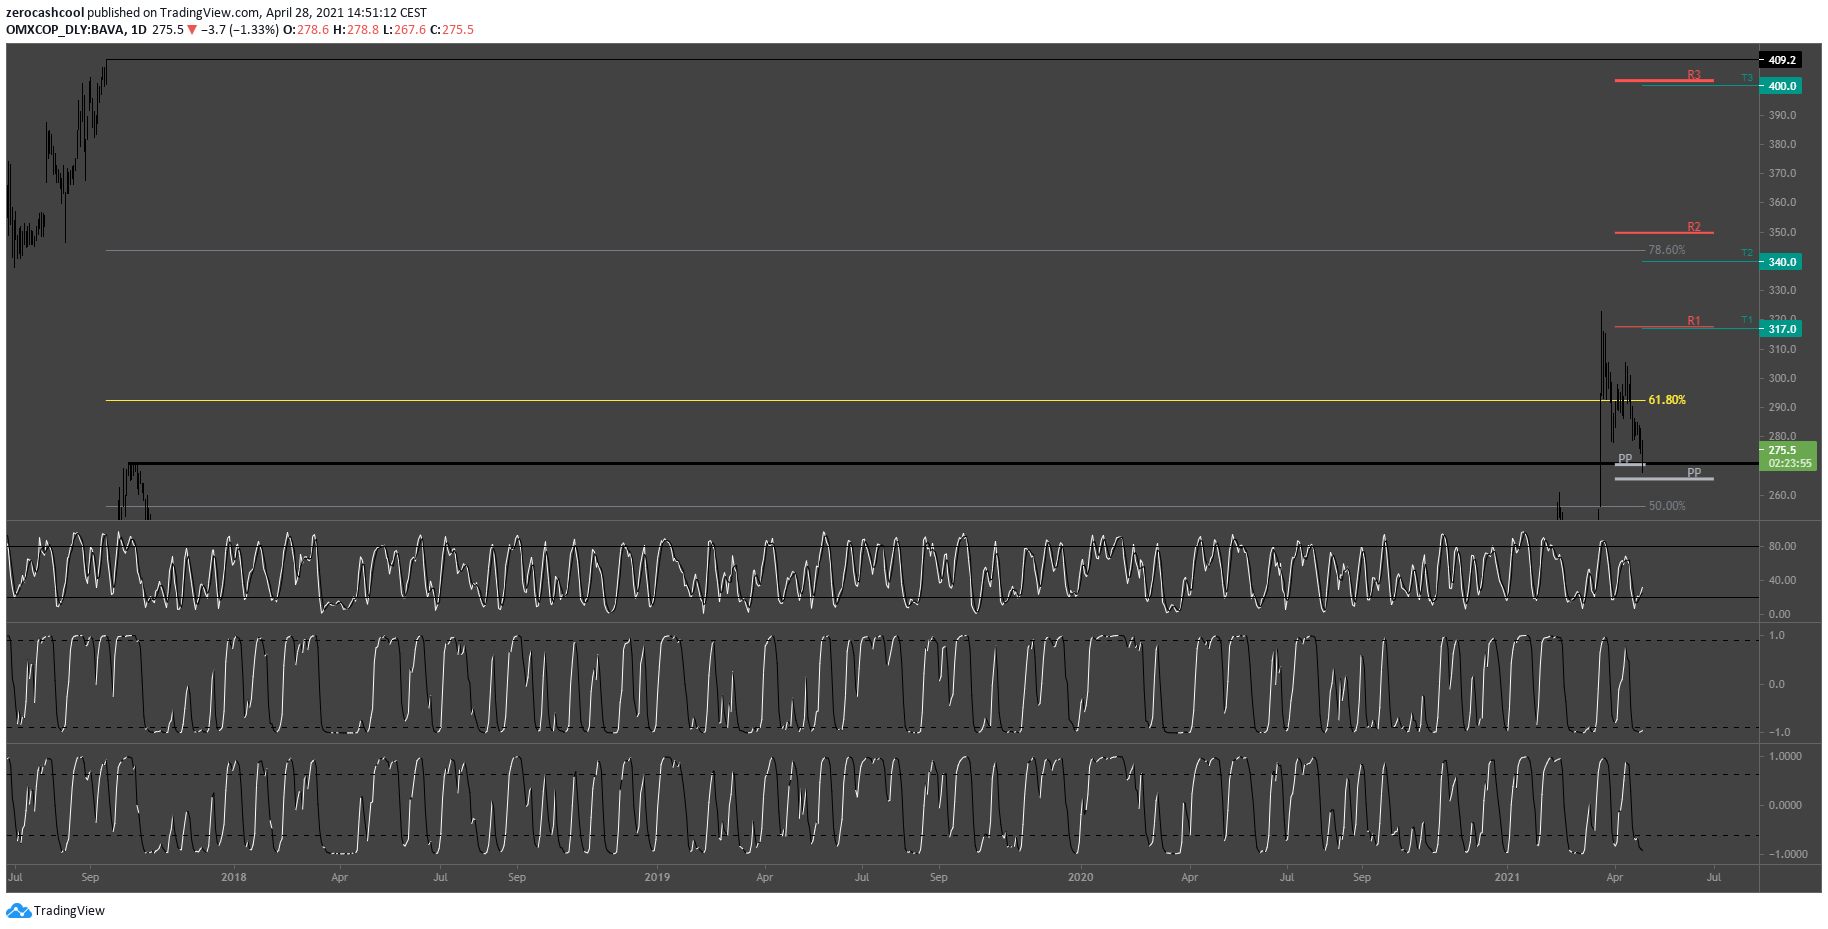The width and height of the screenshot is (1828, 929).
Task: Select the R2 pivot resistance label
Action: coord(1694,227)
